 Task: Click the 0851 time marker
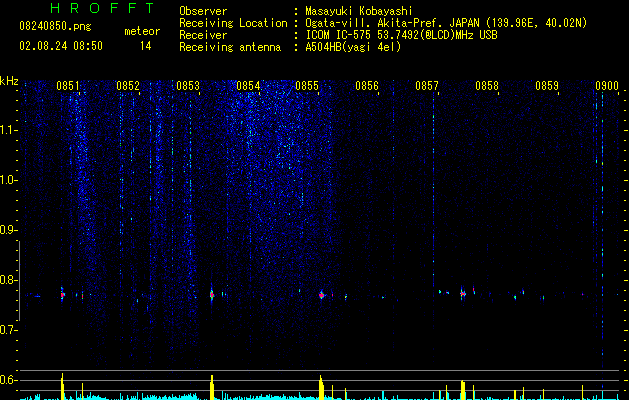tap(67, 86)
